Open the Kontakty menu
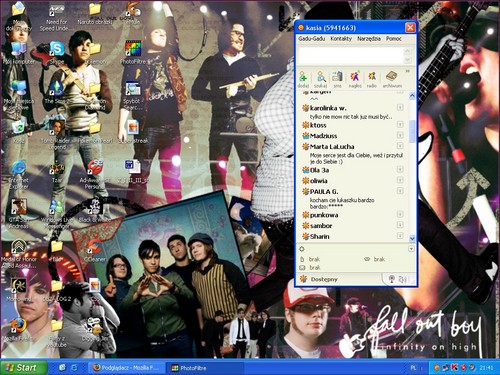Viewport: 500px width, 375px height. point(341,39)
